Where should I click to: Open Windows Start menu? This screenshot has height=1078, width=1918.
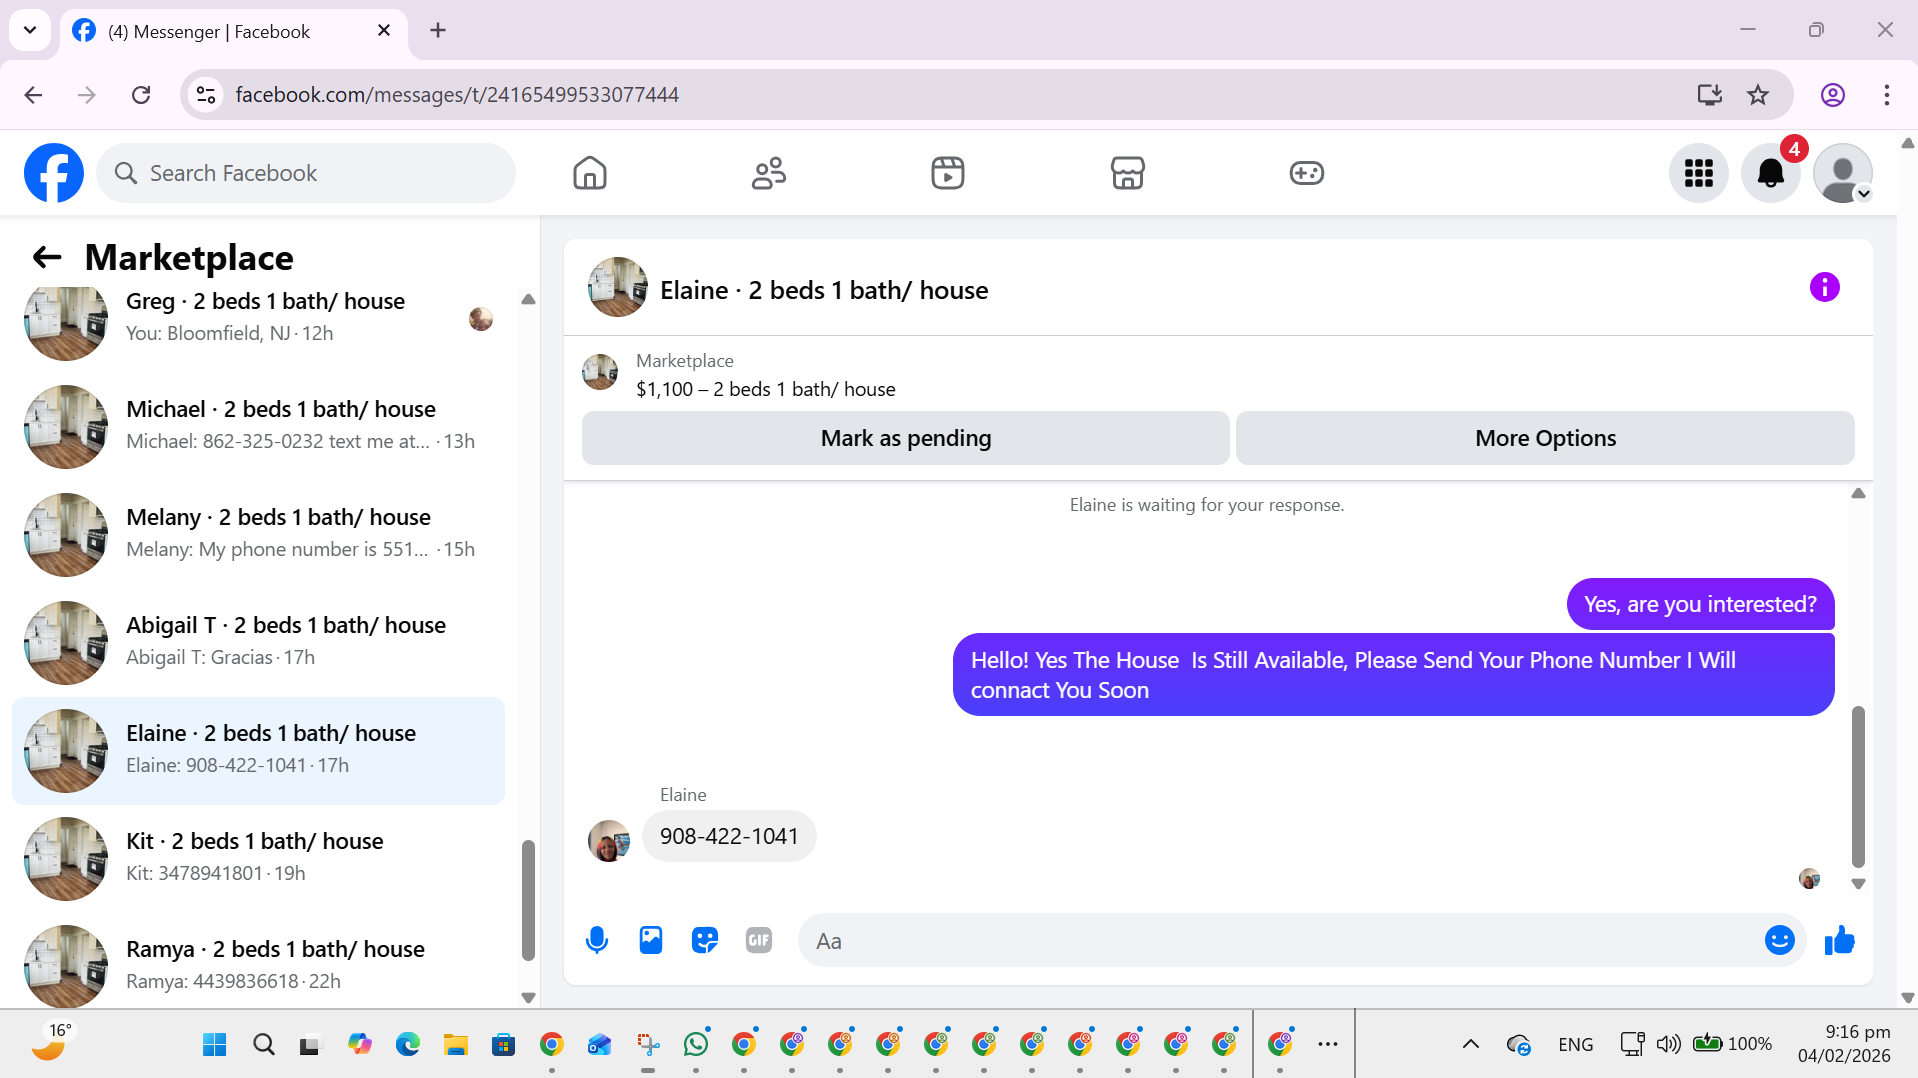click(215, 1045)
